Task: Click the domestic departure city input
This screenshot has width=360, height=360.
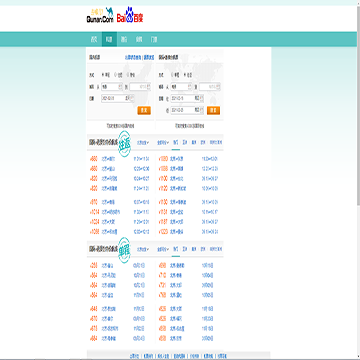Action: pos(112,87)
